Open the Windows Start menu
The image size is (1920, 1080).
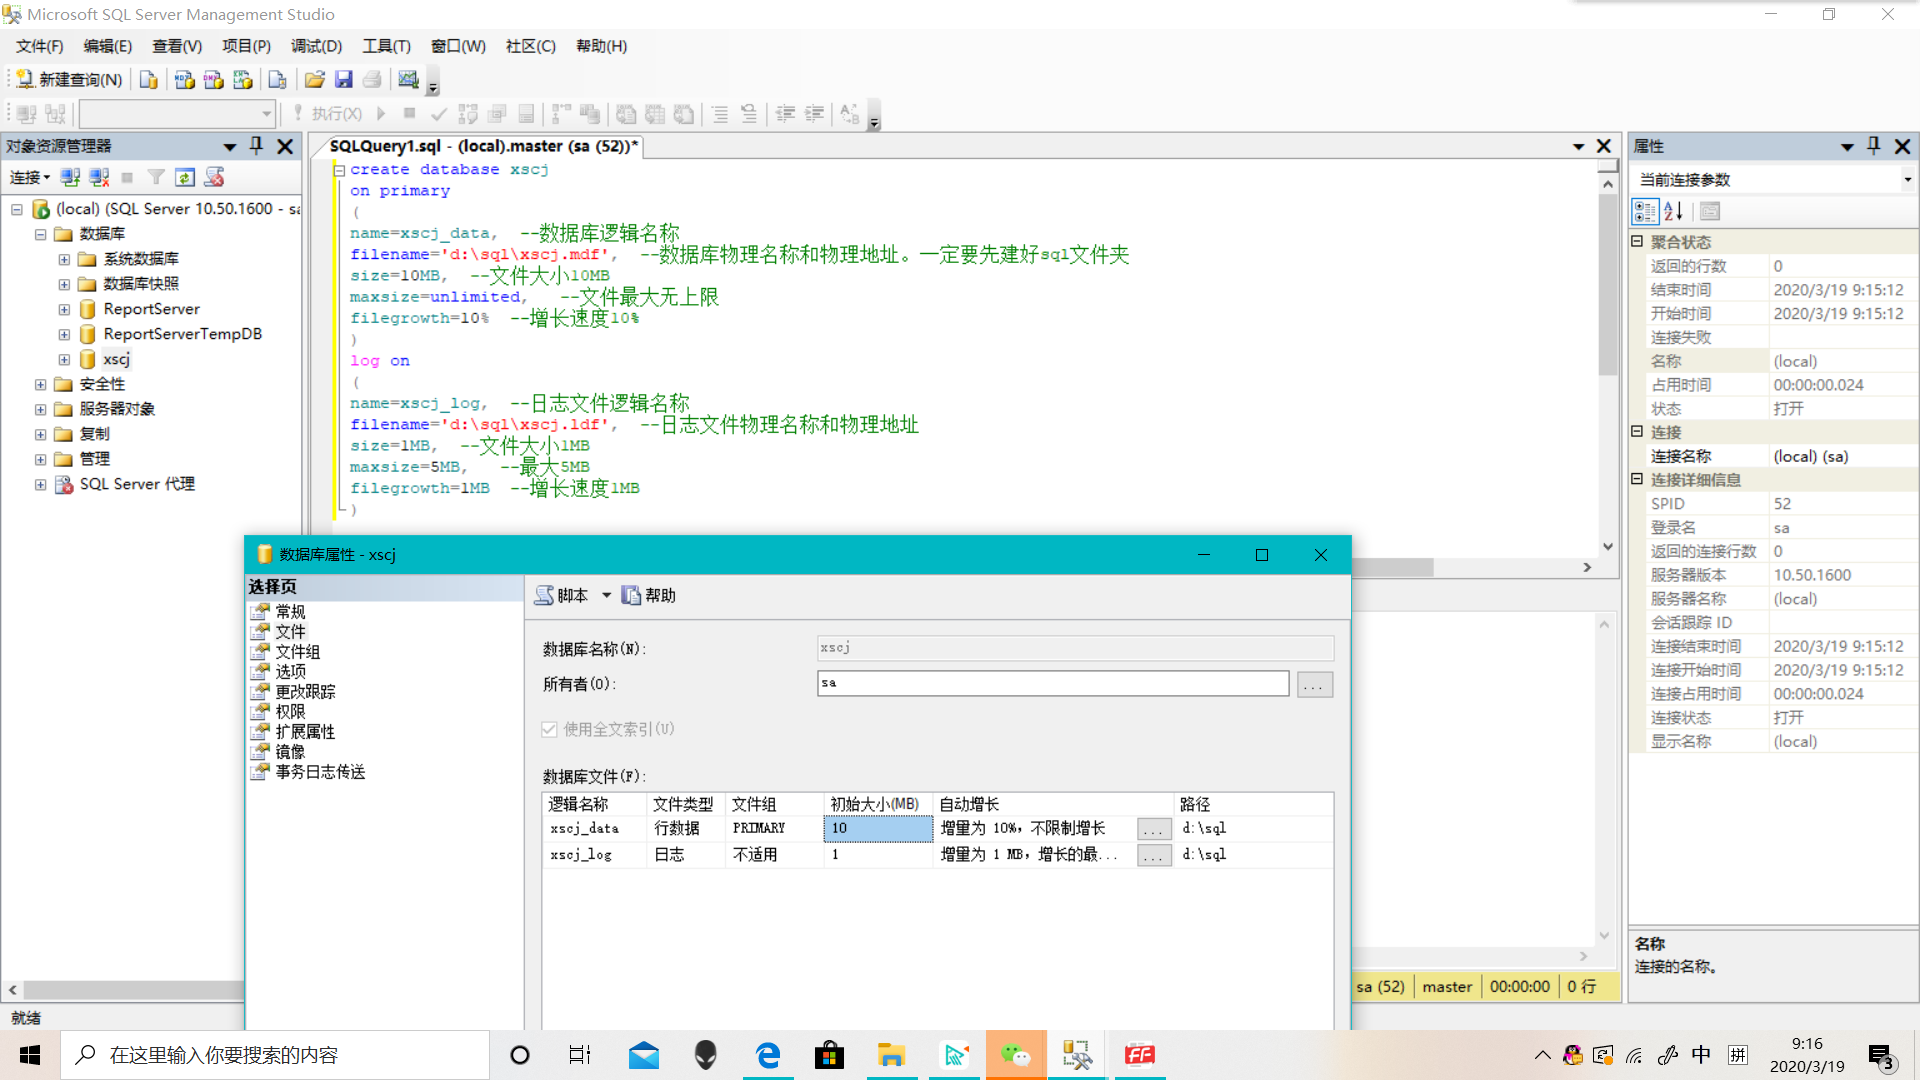pos(30,1055)
